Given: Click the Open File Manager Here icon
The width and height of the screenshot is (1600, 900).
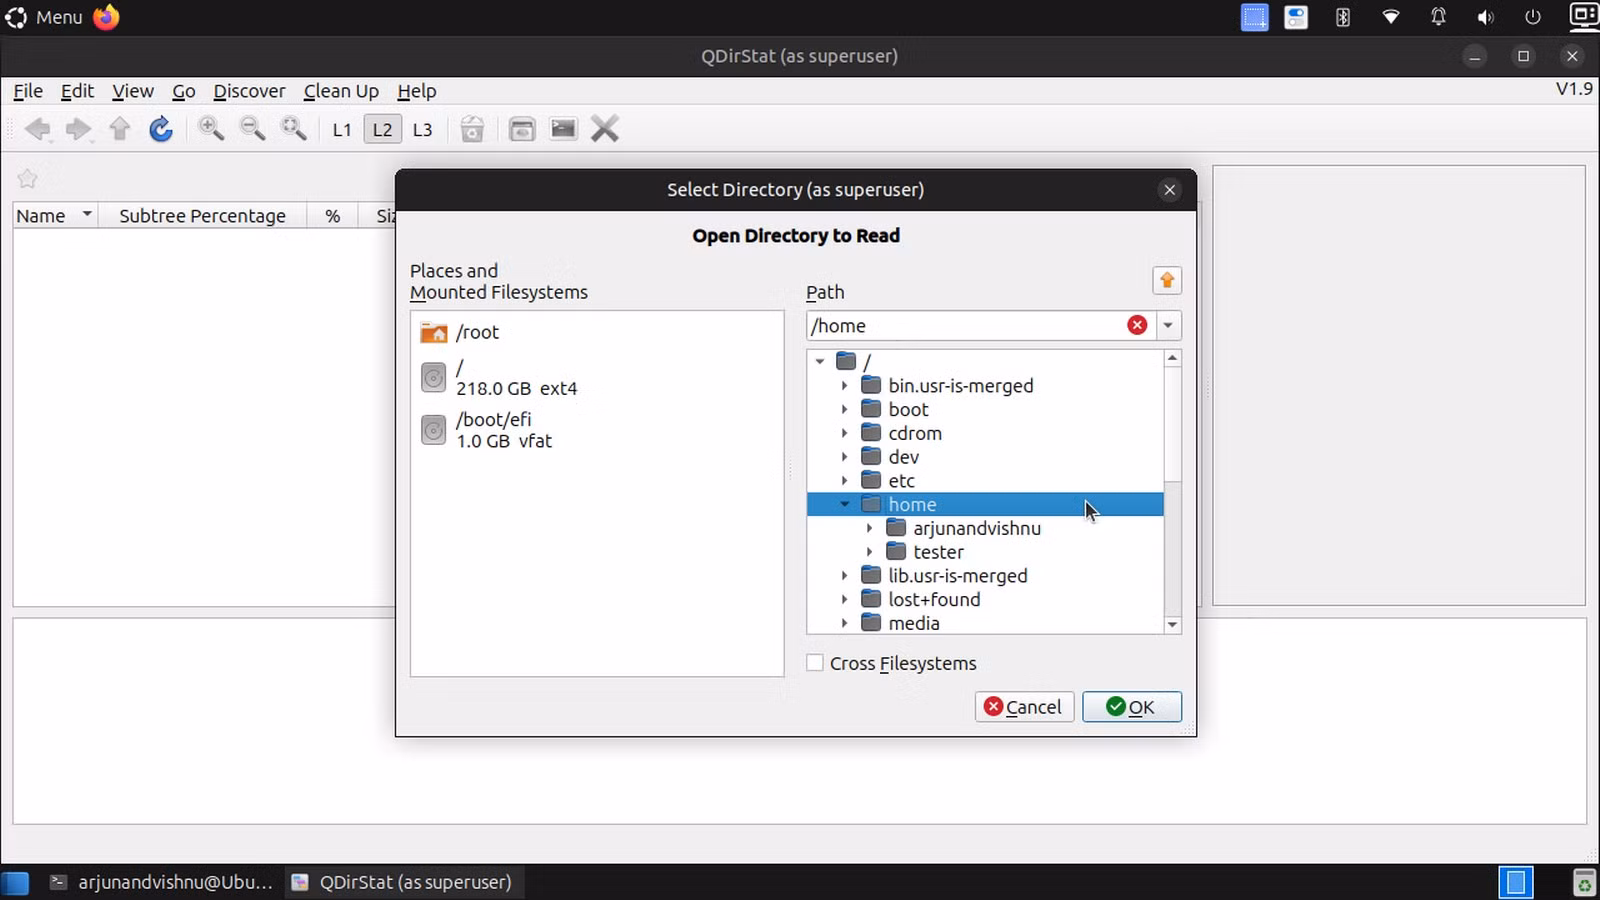Looking at the screenshot, I should click(x=522, y=129).
